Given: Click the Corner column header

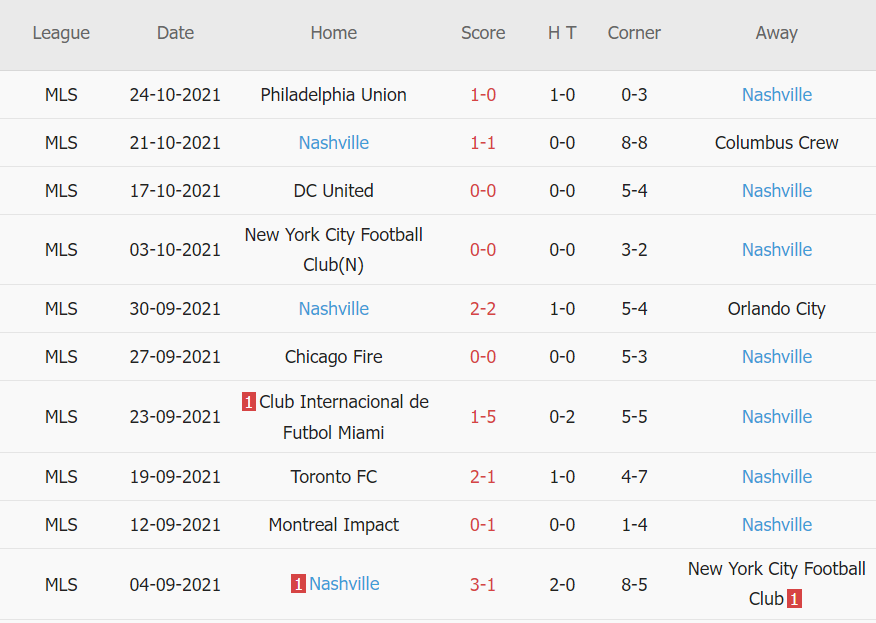Looking at the screenshot, I should pos(634,33).
